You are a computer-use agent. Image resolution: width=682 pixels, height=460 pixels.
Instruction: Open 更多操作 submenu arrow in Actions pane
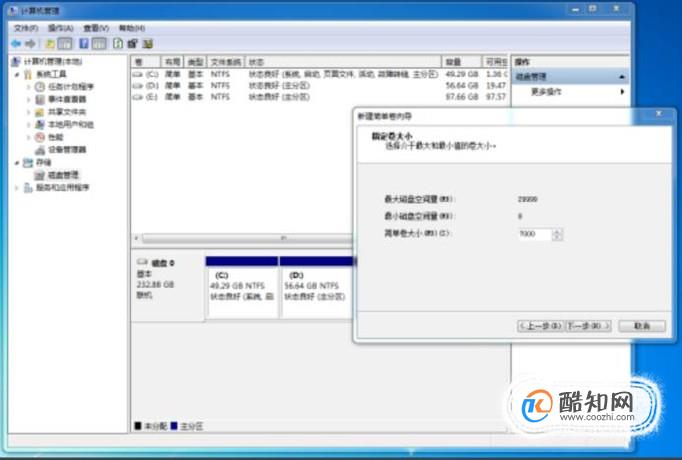(622, 92)
